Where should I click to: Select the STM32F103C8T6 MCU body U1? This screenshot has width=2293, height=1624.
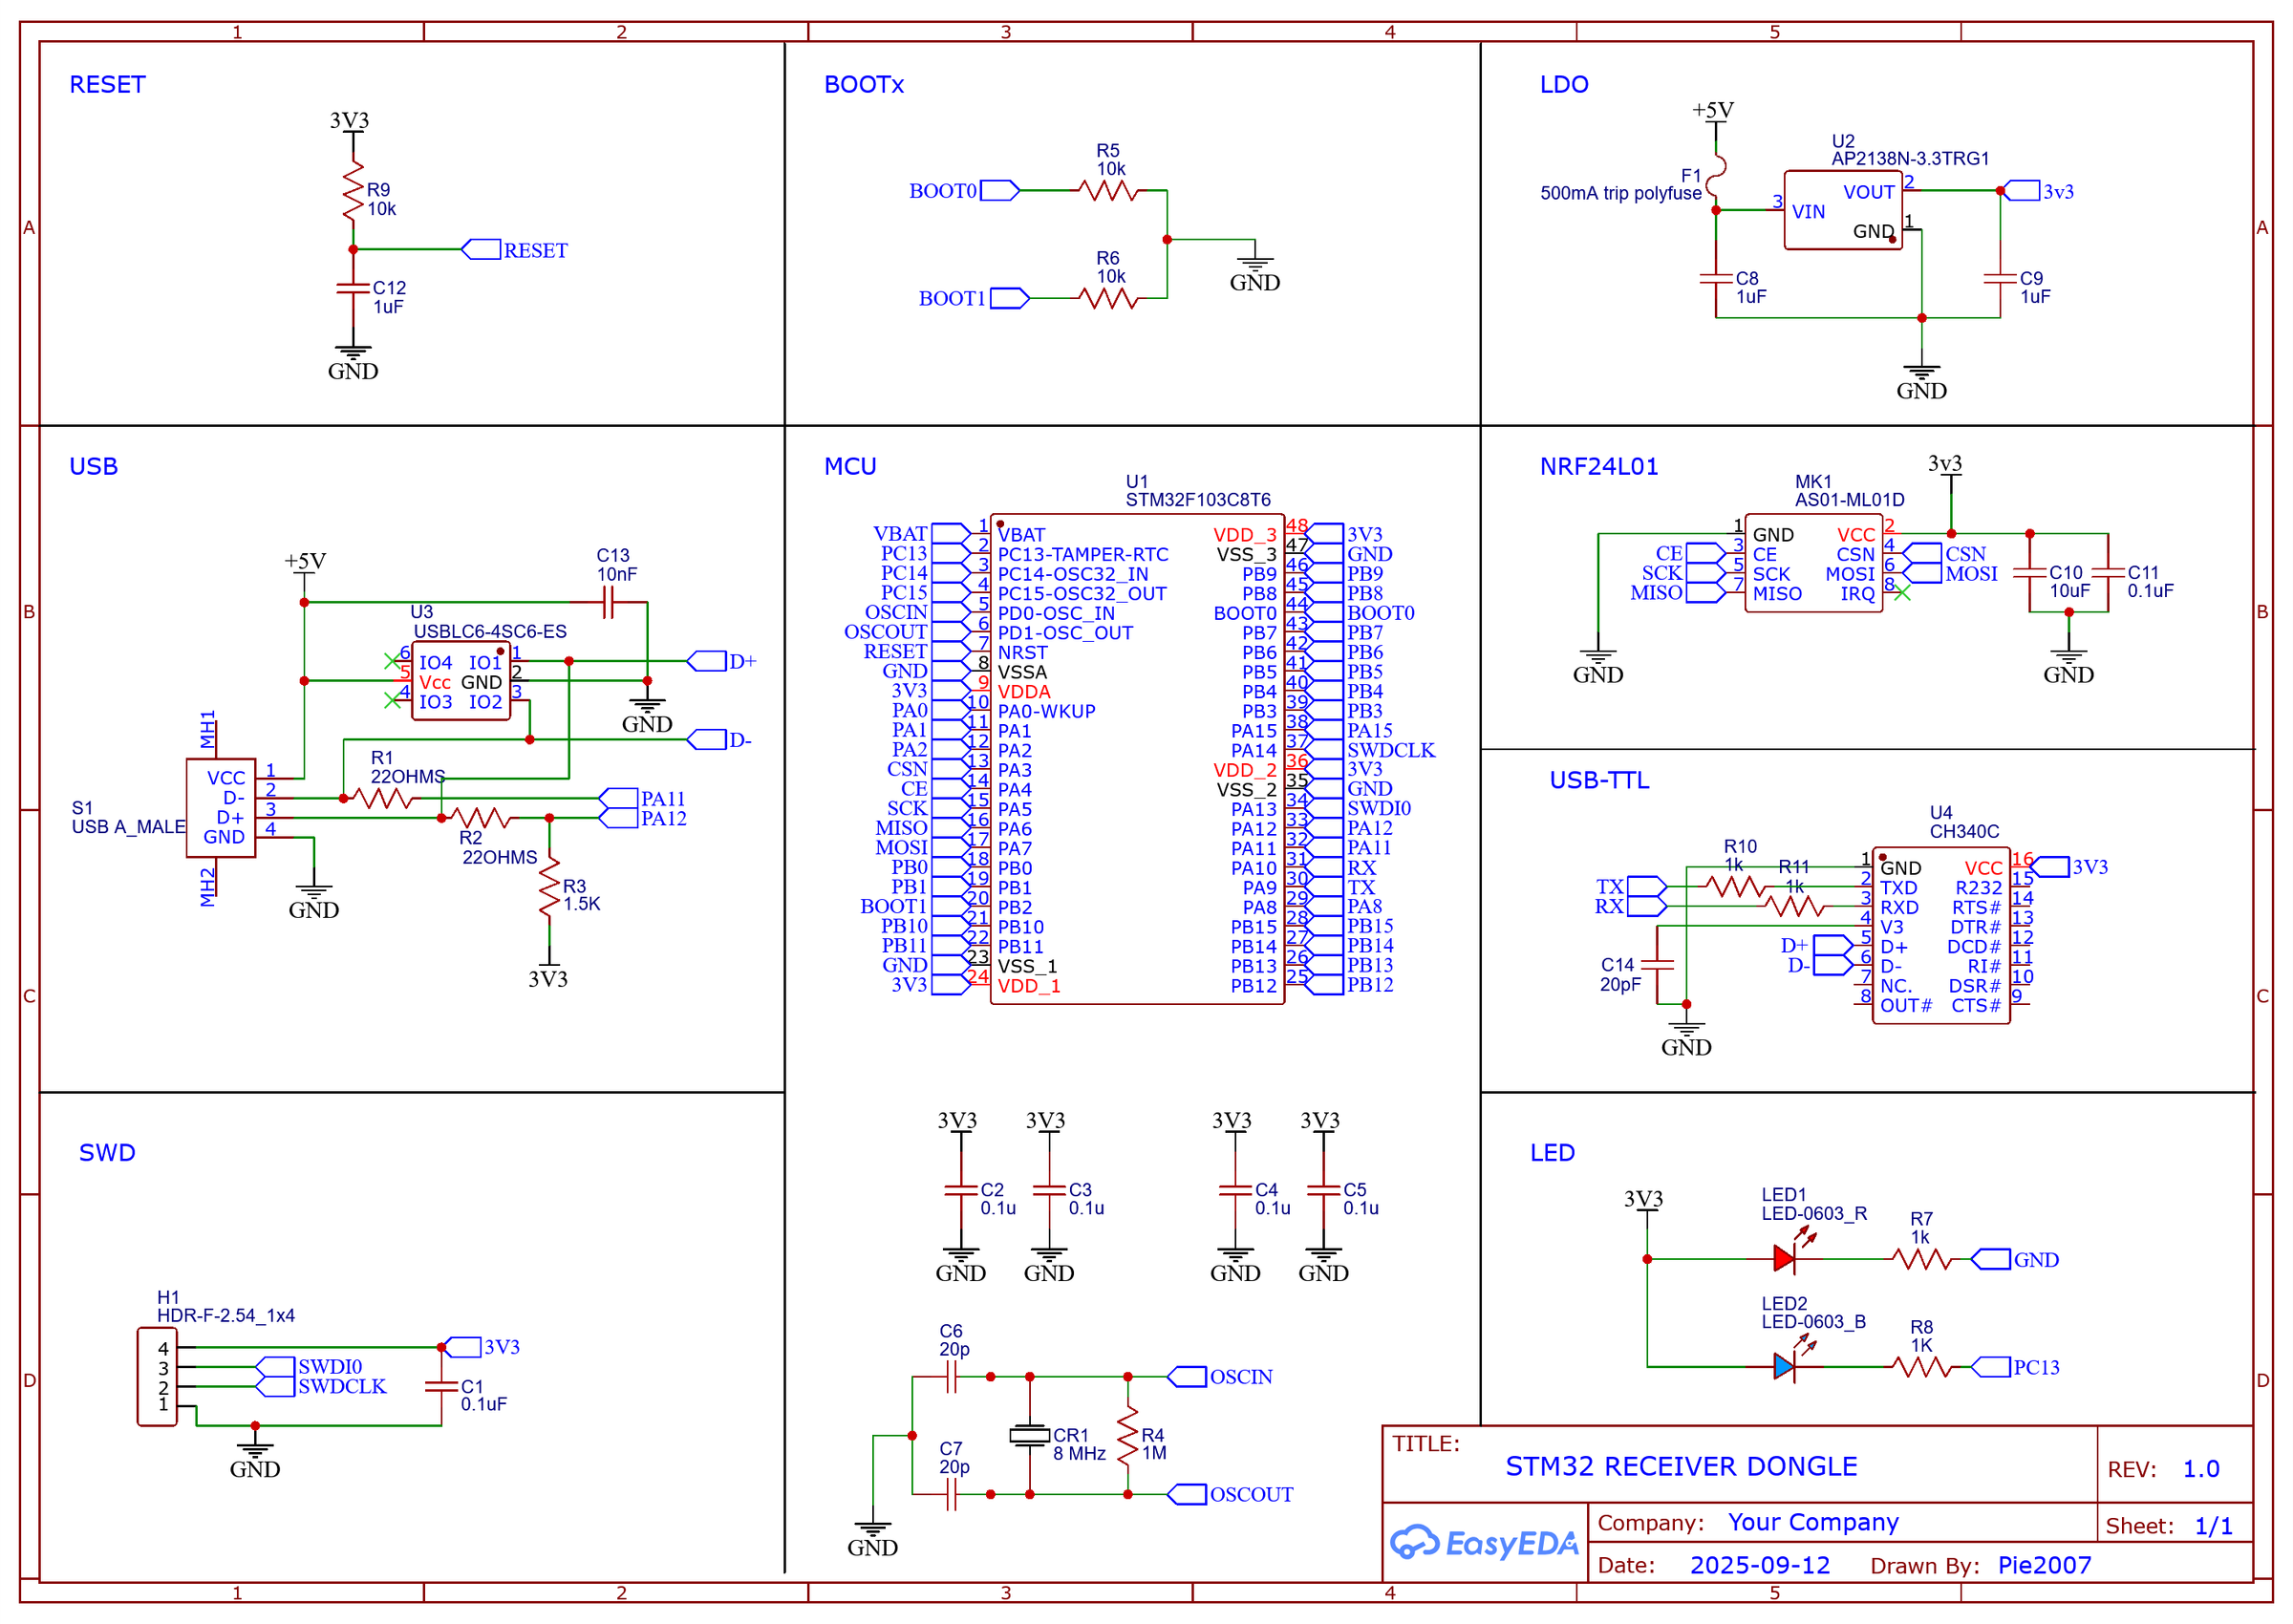coord(1137,759)
